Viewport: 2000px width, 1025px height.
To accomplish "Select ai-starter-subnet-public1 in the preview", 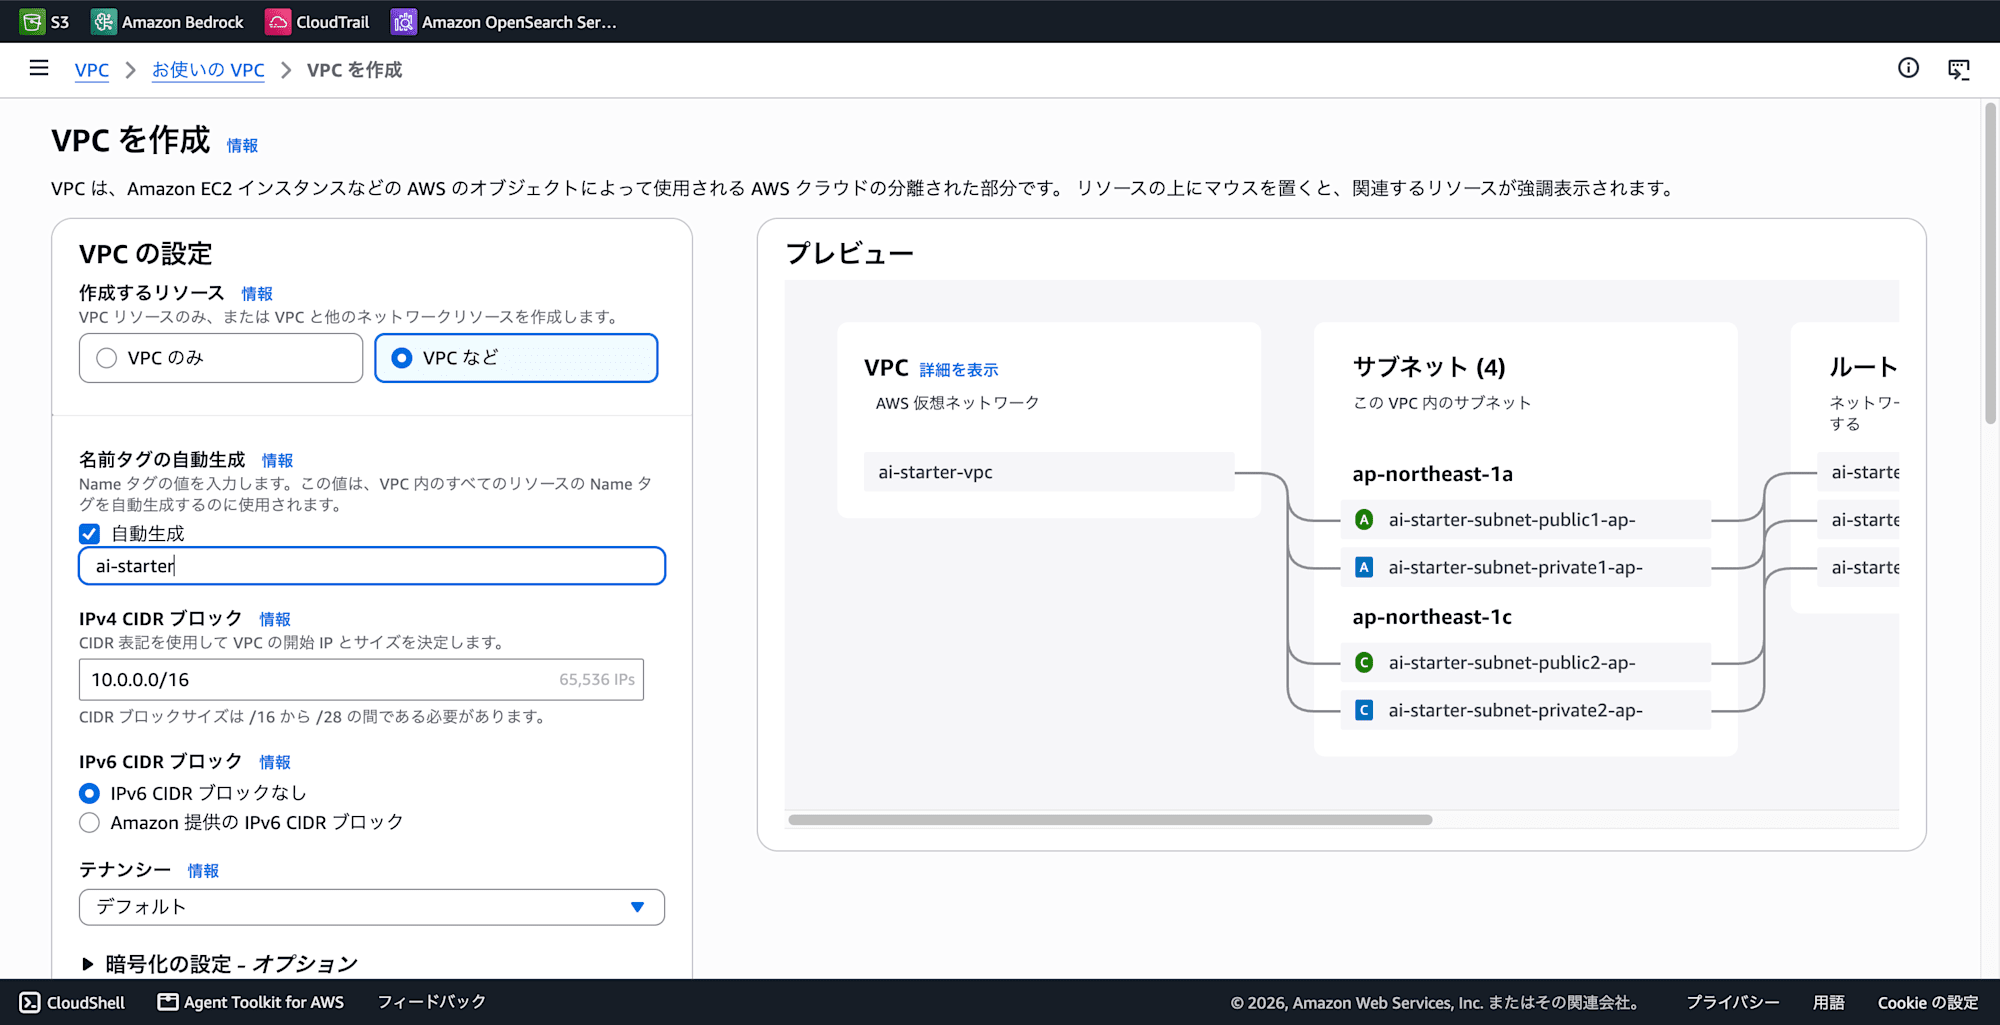I will [x=1525, y=520].
